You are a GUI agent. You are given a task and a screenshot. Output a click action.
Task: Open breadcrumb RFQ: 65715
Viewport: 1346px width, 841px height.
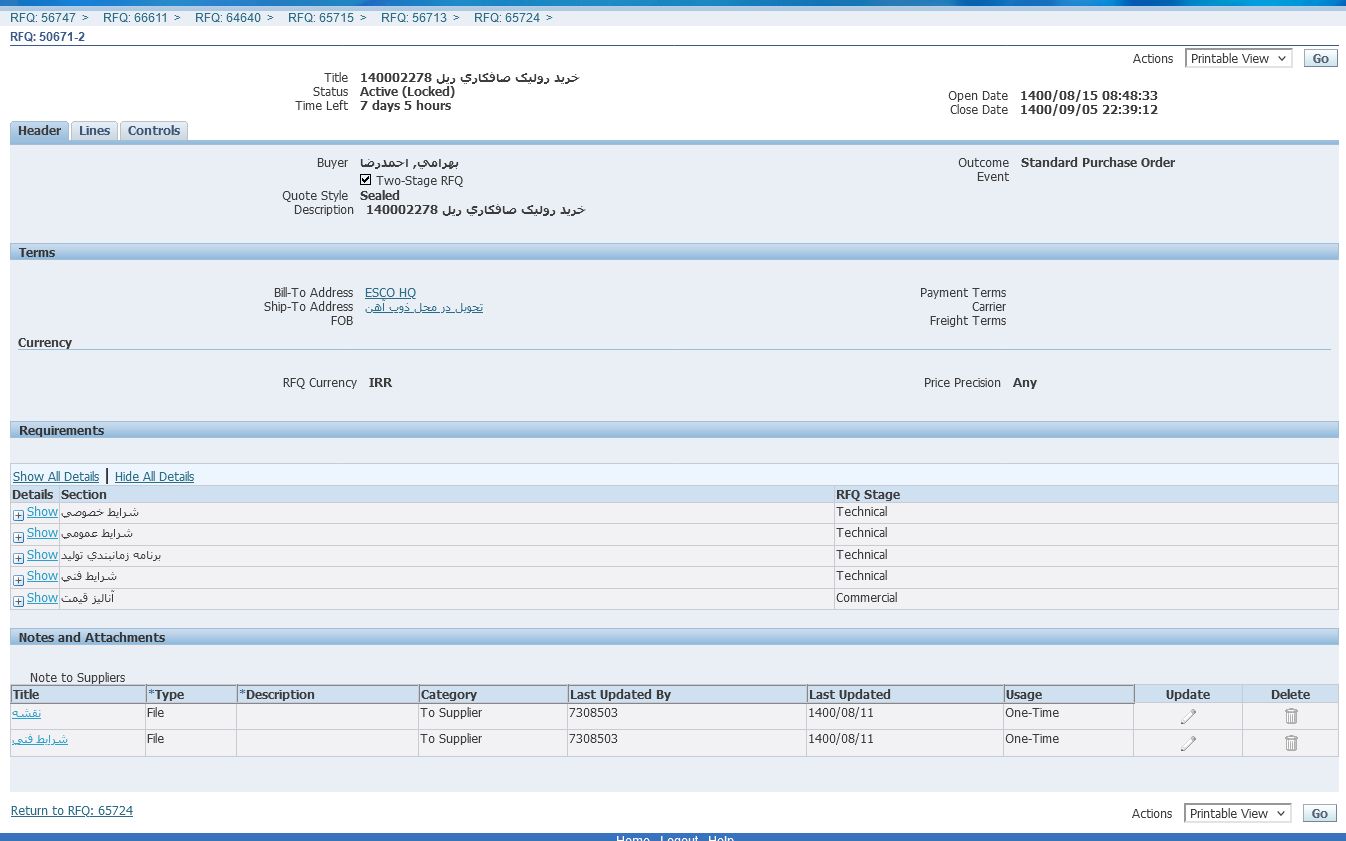pos(321,18)
